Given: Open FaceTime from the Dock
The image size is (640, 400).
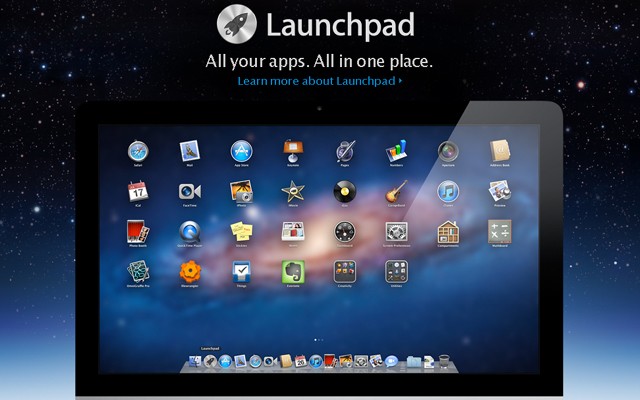Looking at the screenshot, I should (270, 361).
